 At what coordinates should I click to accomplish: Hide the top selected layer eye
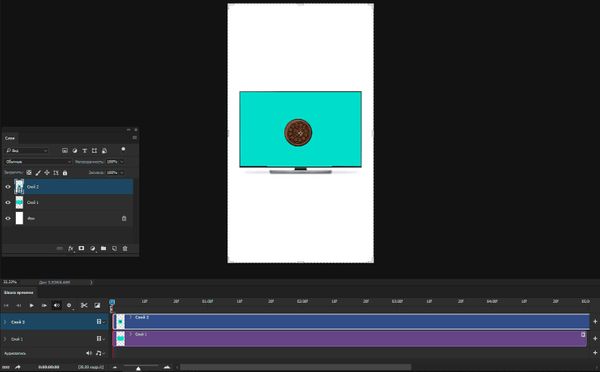click(8, 187)
